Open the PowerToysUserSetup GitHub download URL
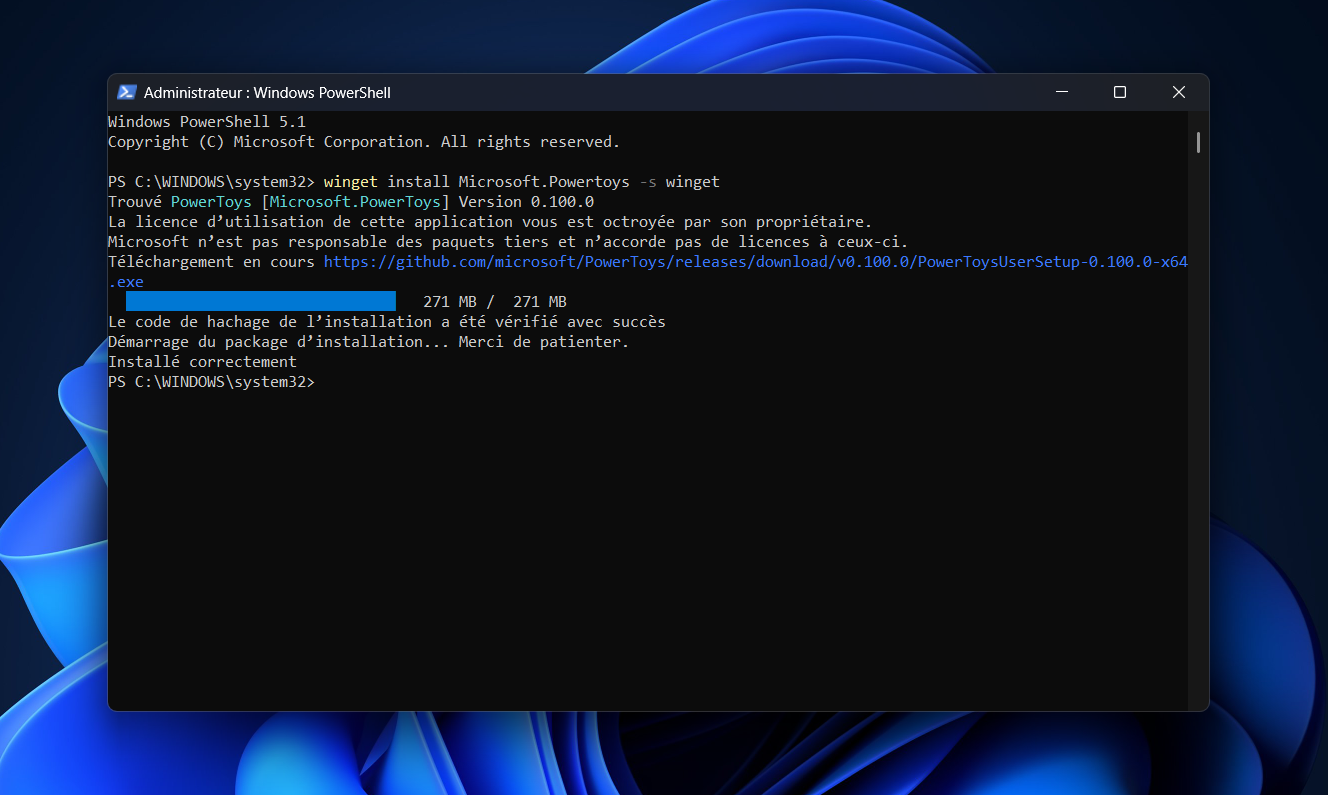This screenshot has width=1328, height=795. coord(648,271)
